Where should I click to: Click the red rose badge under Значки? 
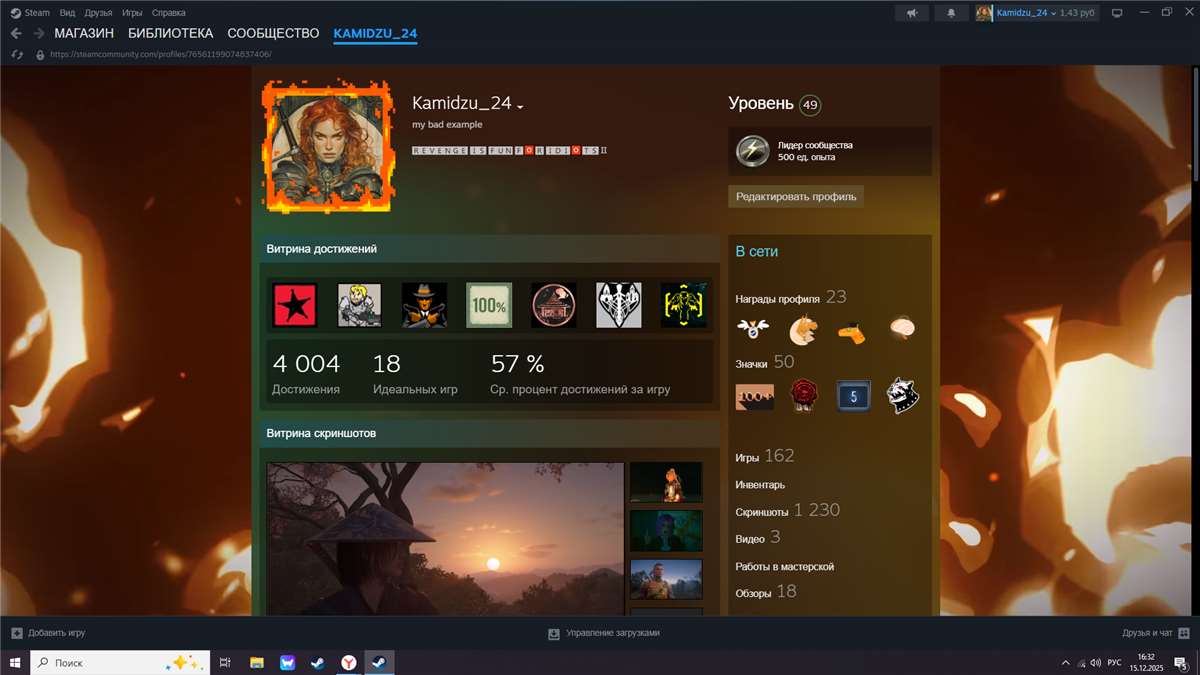804,396
